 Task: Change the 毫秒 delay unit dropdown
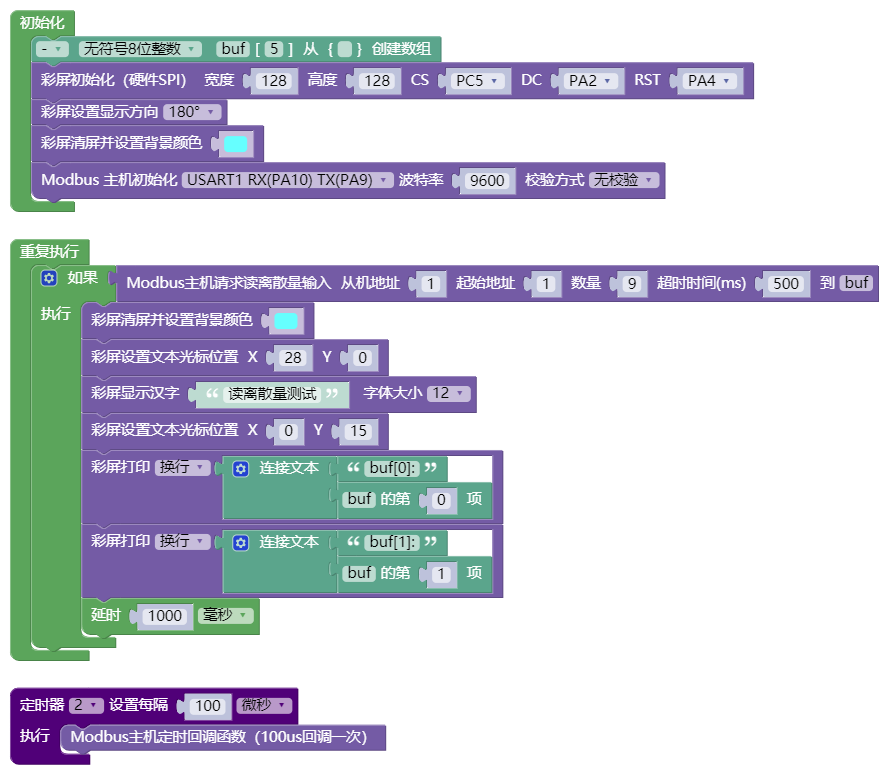225,615
